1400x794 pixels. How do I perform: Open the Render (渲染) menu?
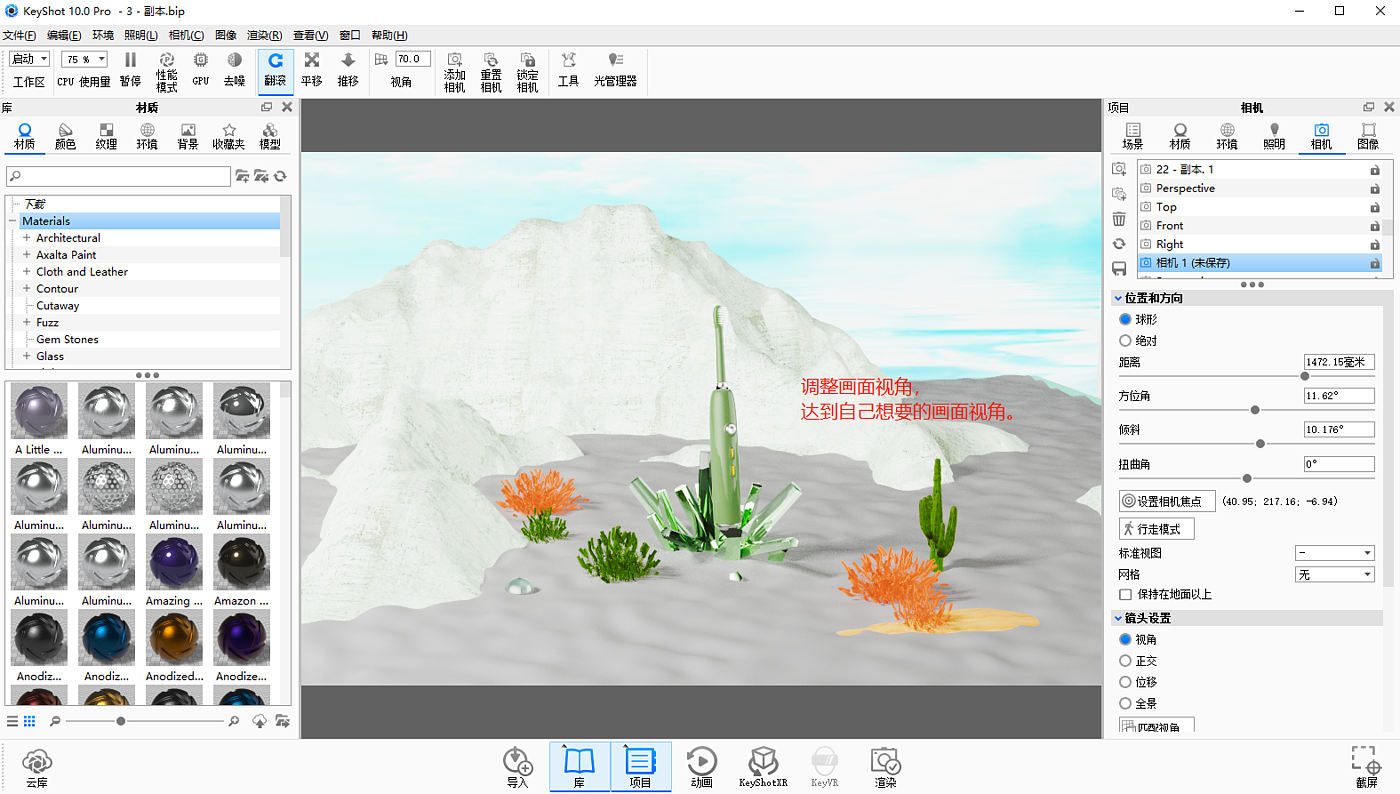[264, 35]
